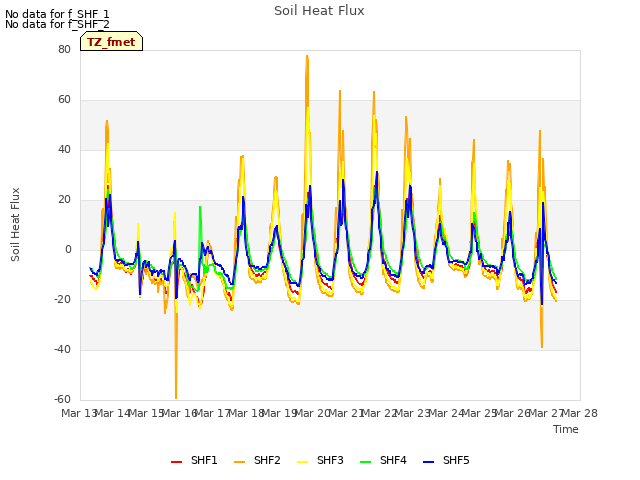The image size is (640, 480).
Task: Click the yellow SHF3 legend color marker
Action: (302, 462)
